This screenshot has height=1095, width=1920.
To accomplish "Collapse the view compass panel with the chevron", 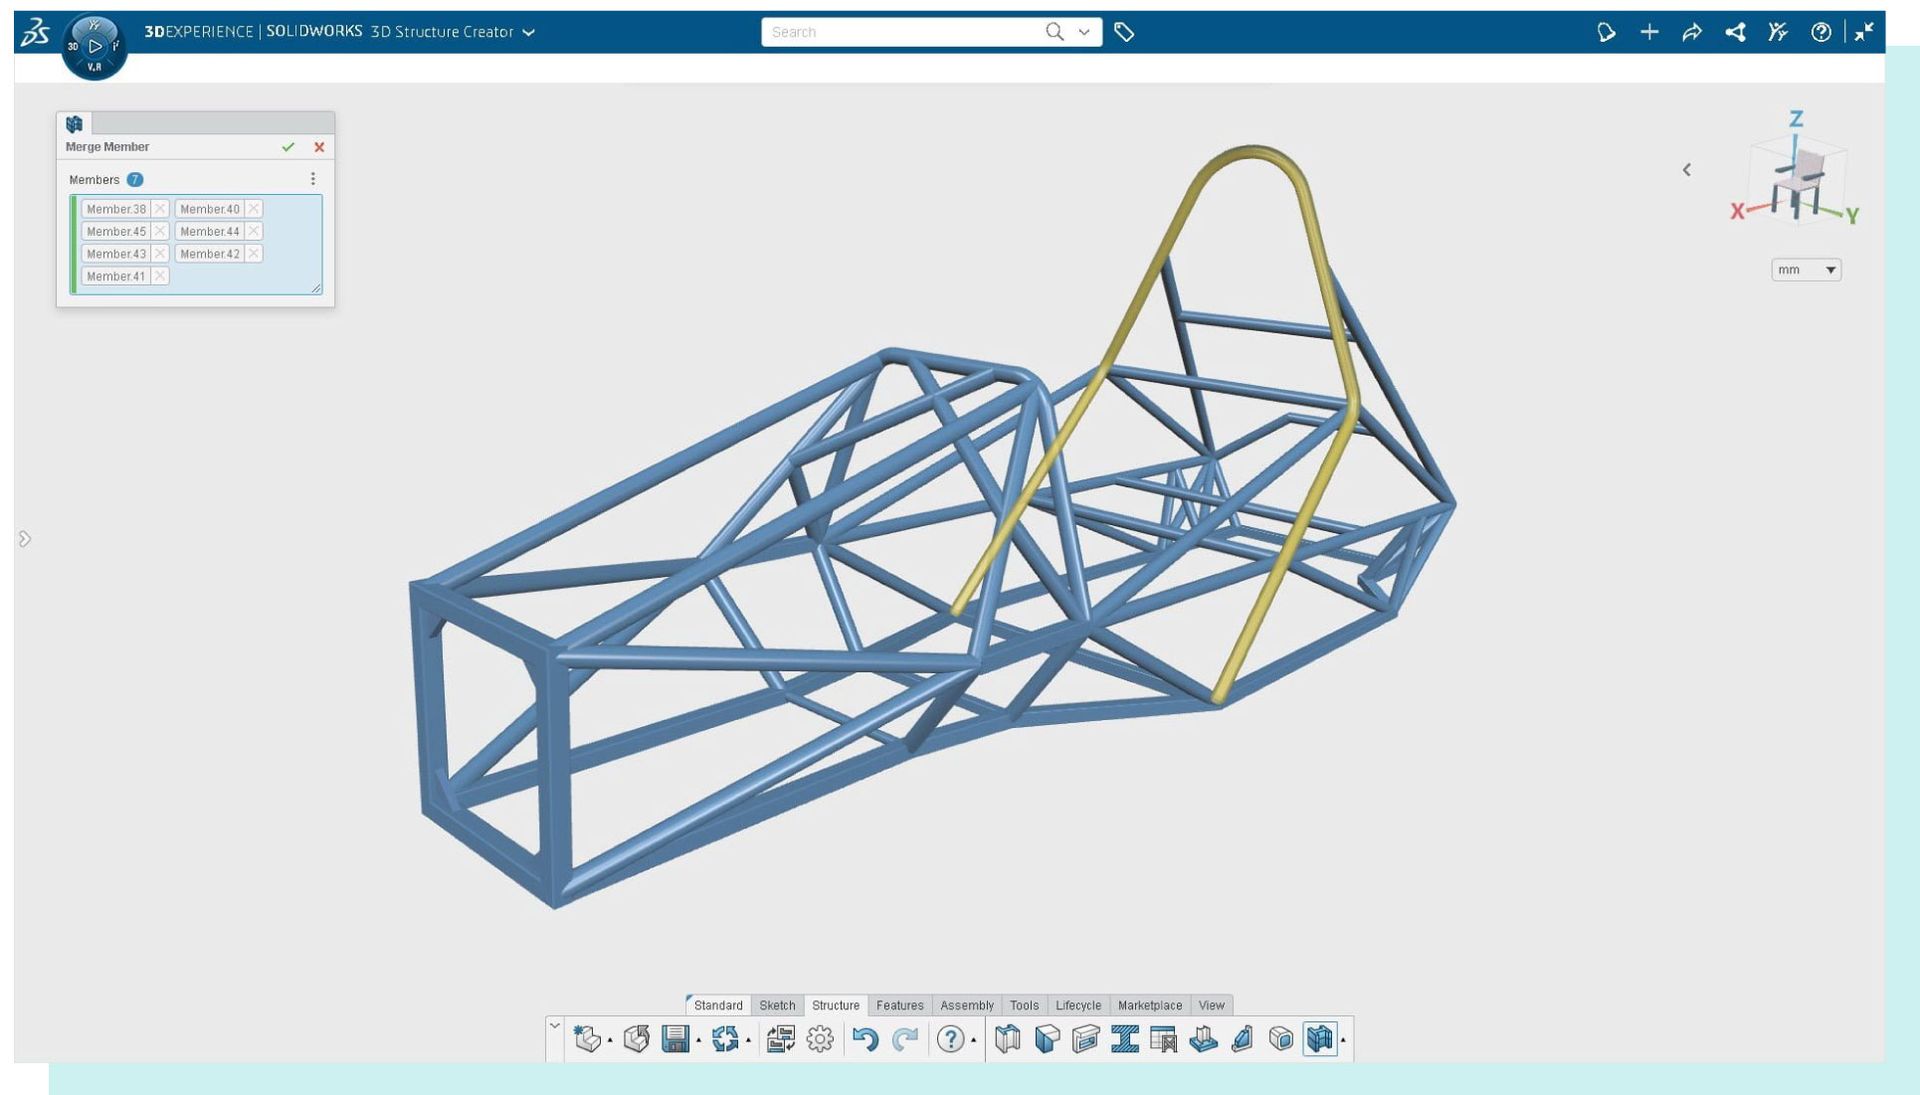I will [x=1687, y=170].
